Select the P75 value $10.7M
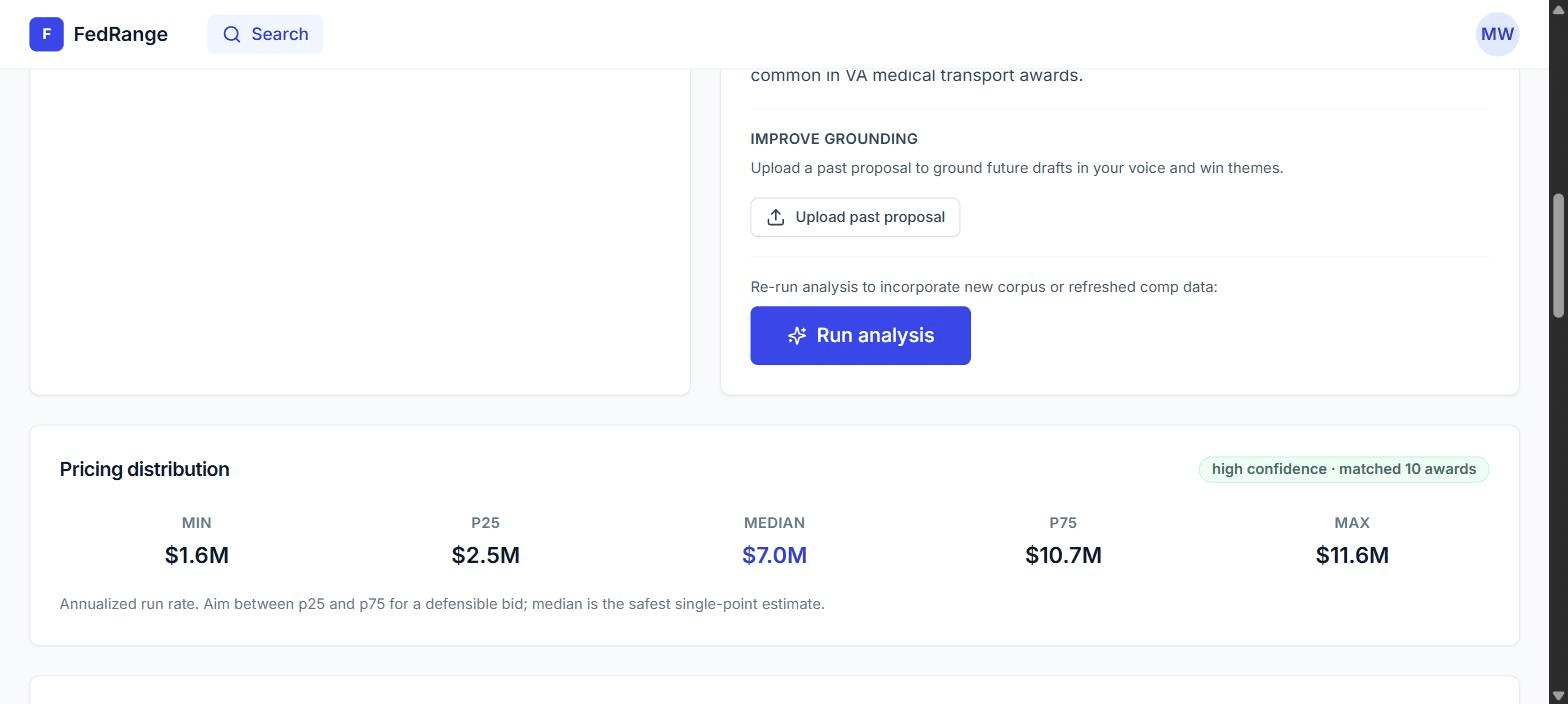Screen dimensions: 1568x704 point(1063,555)
